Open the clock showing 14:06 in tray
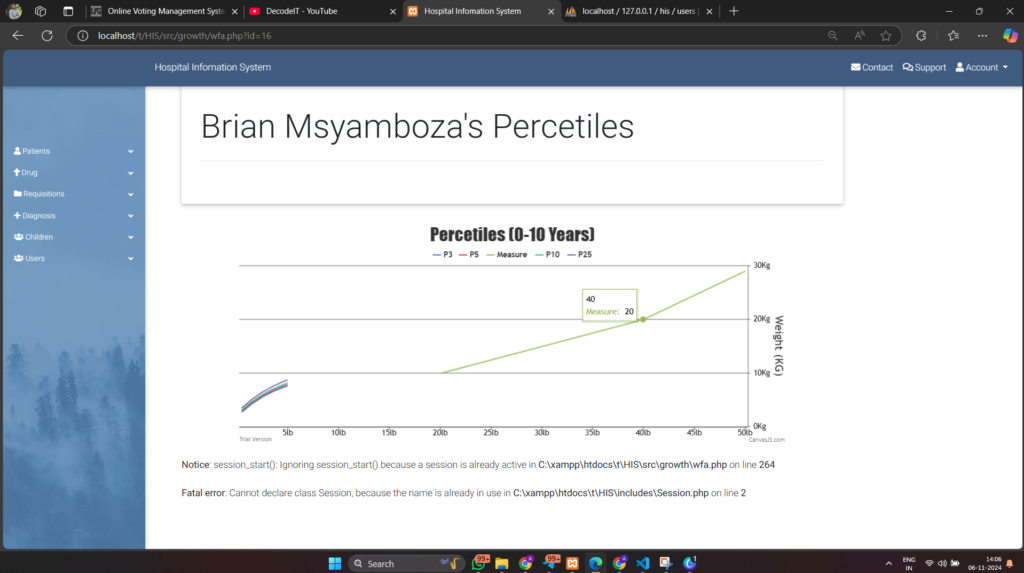 (985, 563)
